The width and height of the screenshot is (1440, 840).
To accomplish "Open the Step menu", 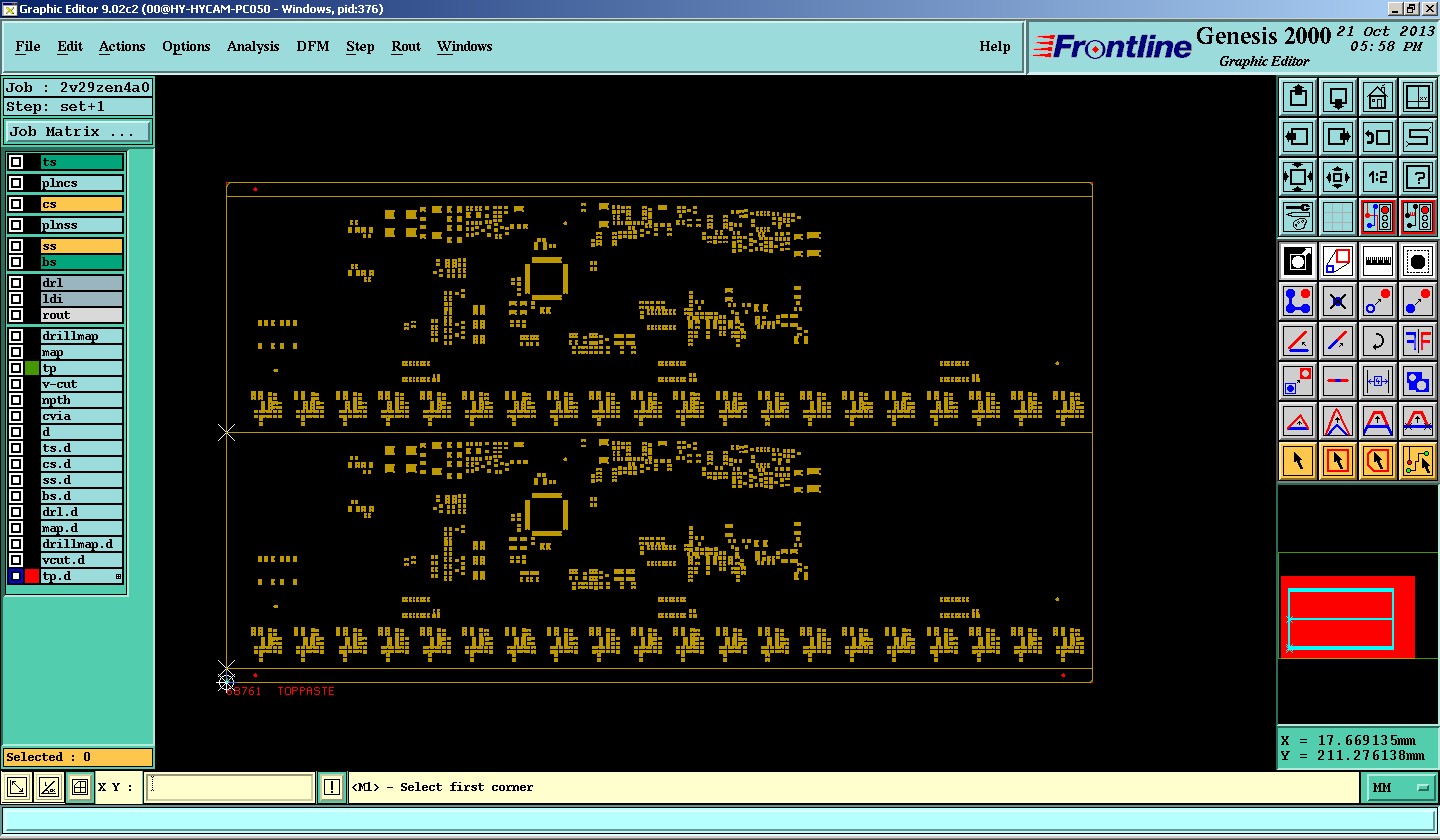I will coord(360,46).
